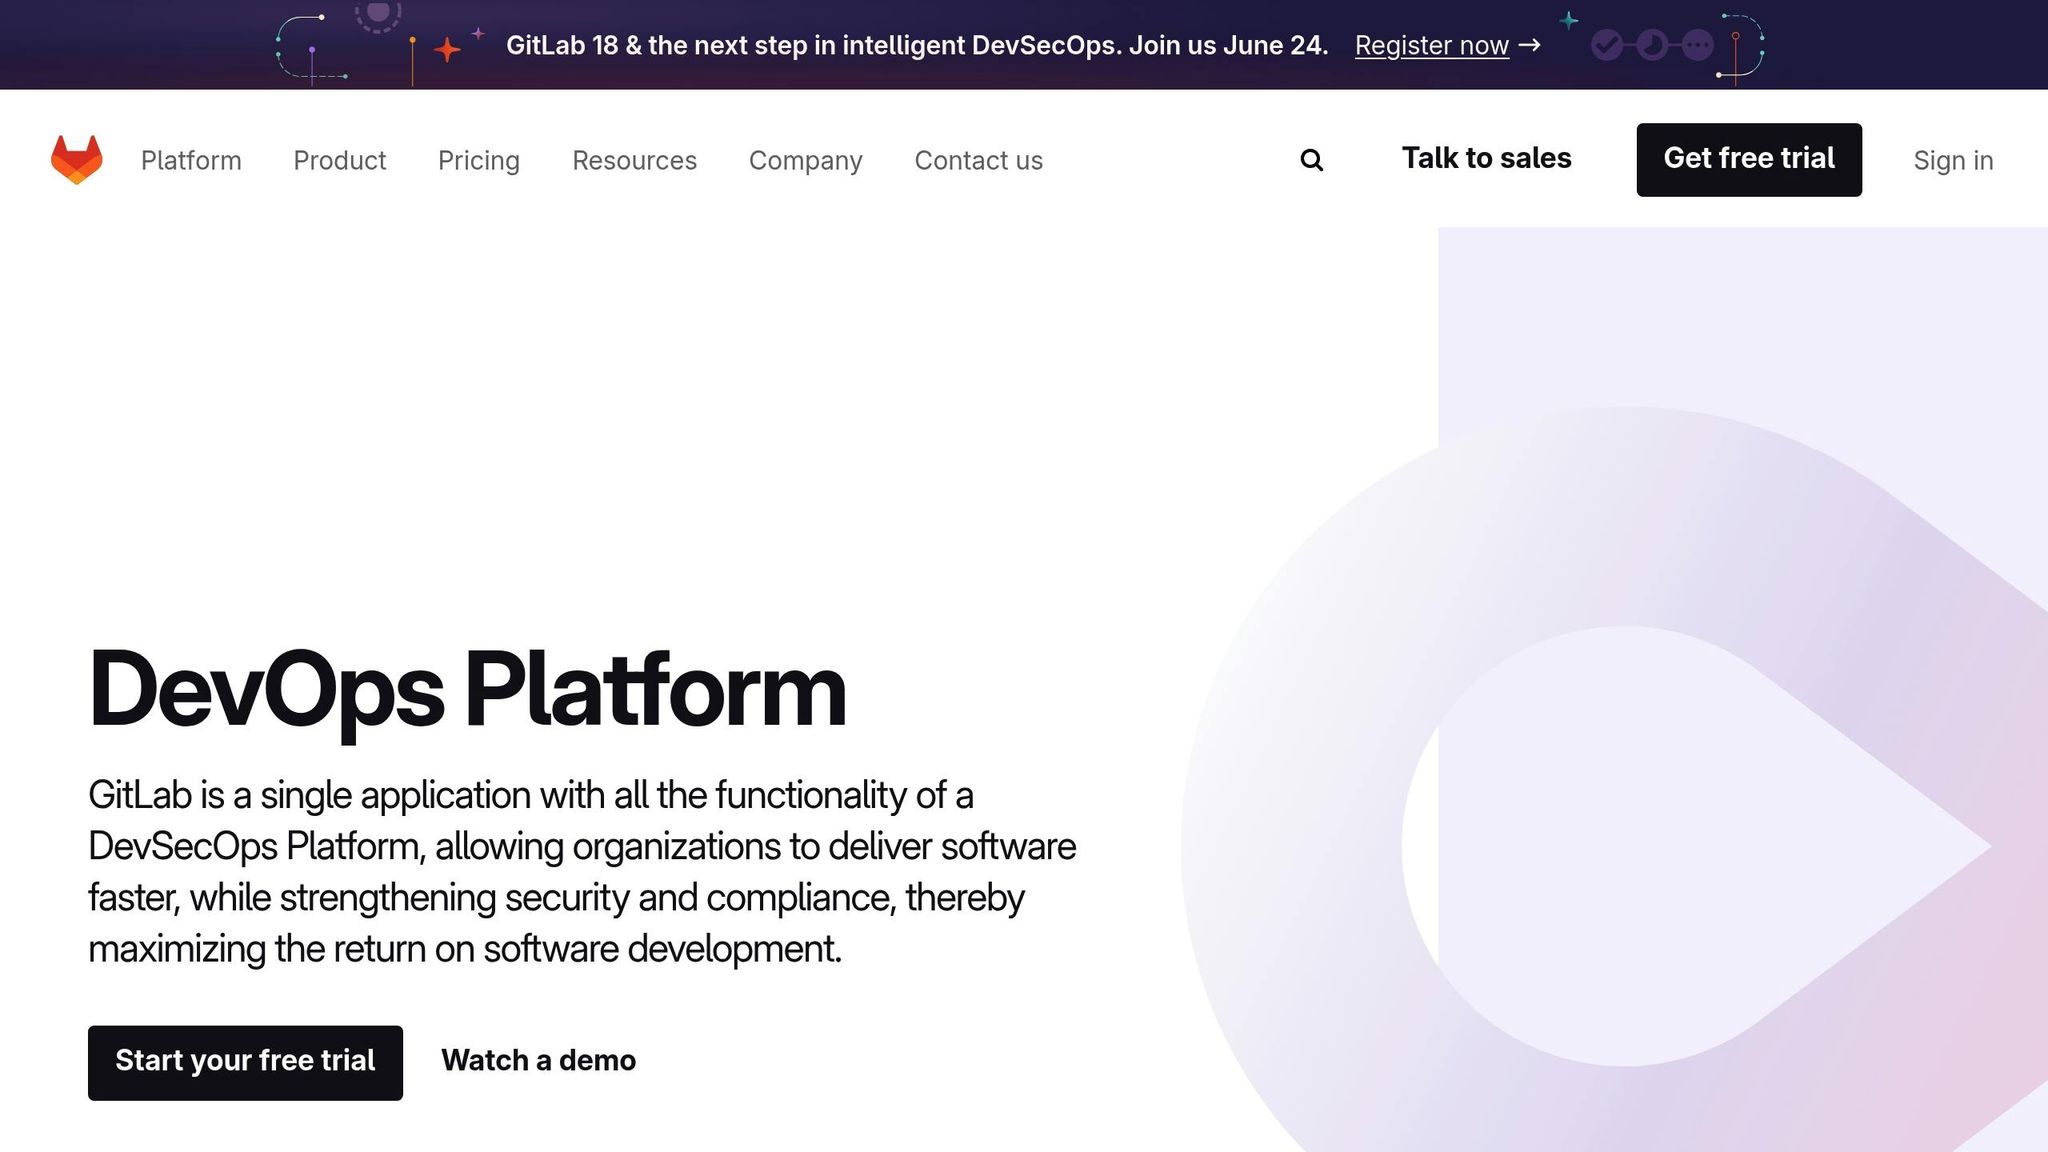Click the GitLab 18 banner announcement text
This screenshot has height=1152, width=2048.
917,45
